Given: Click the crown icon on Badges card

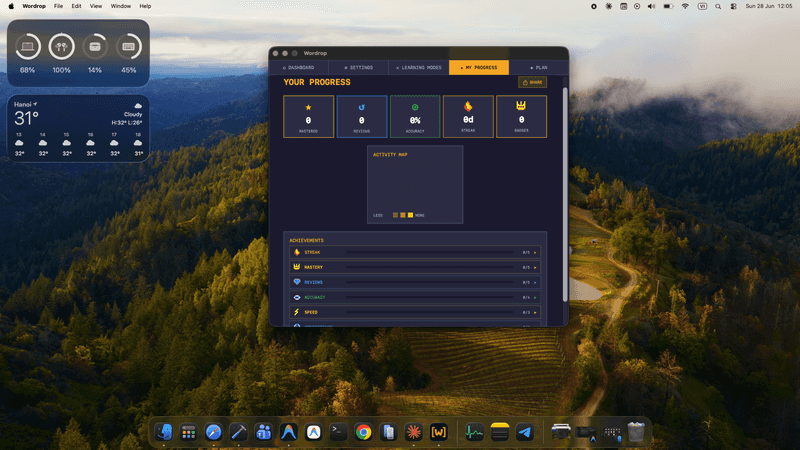Looking at the screenshot, I should coord(521,106).
